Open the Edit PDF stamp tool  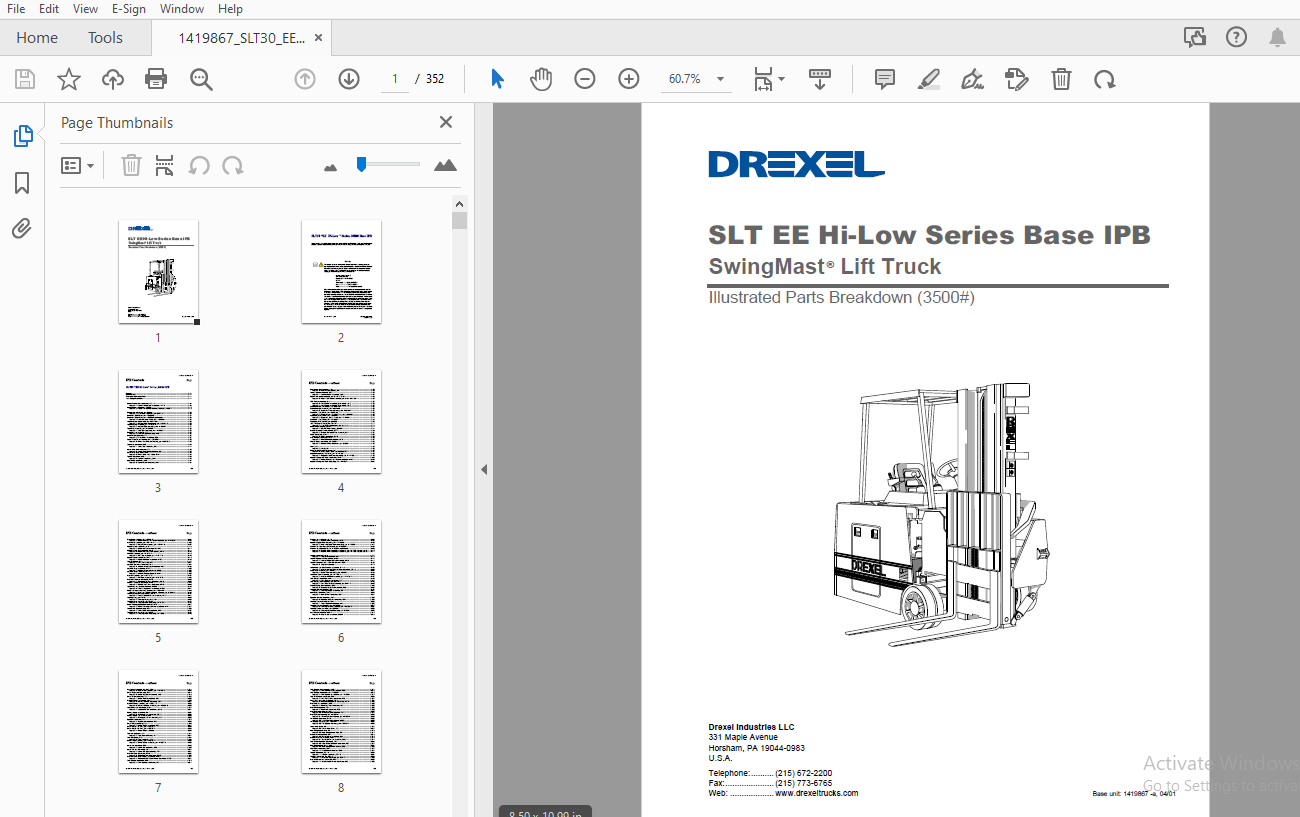click(1017, 79)
